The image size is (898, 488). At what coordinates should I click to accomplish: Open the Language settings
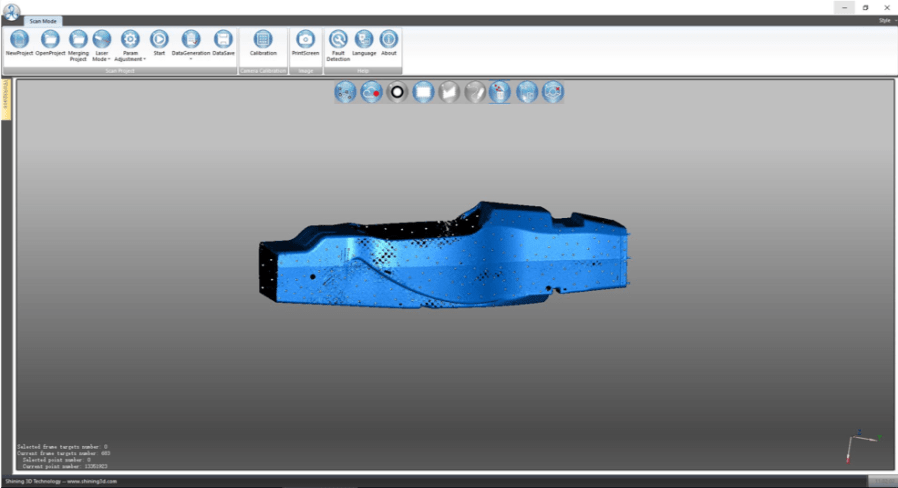click(364, 40)
